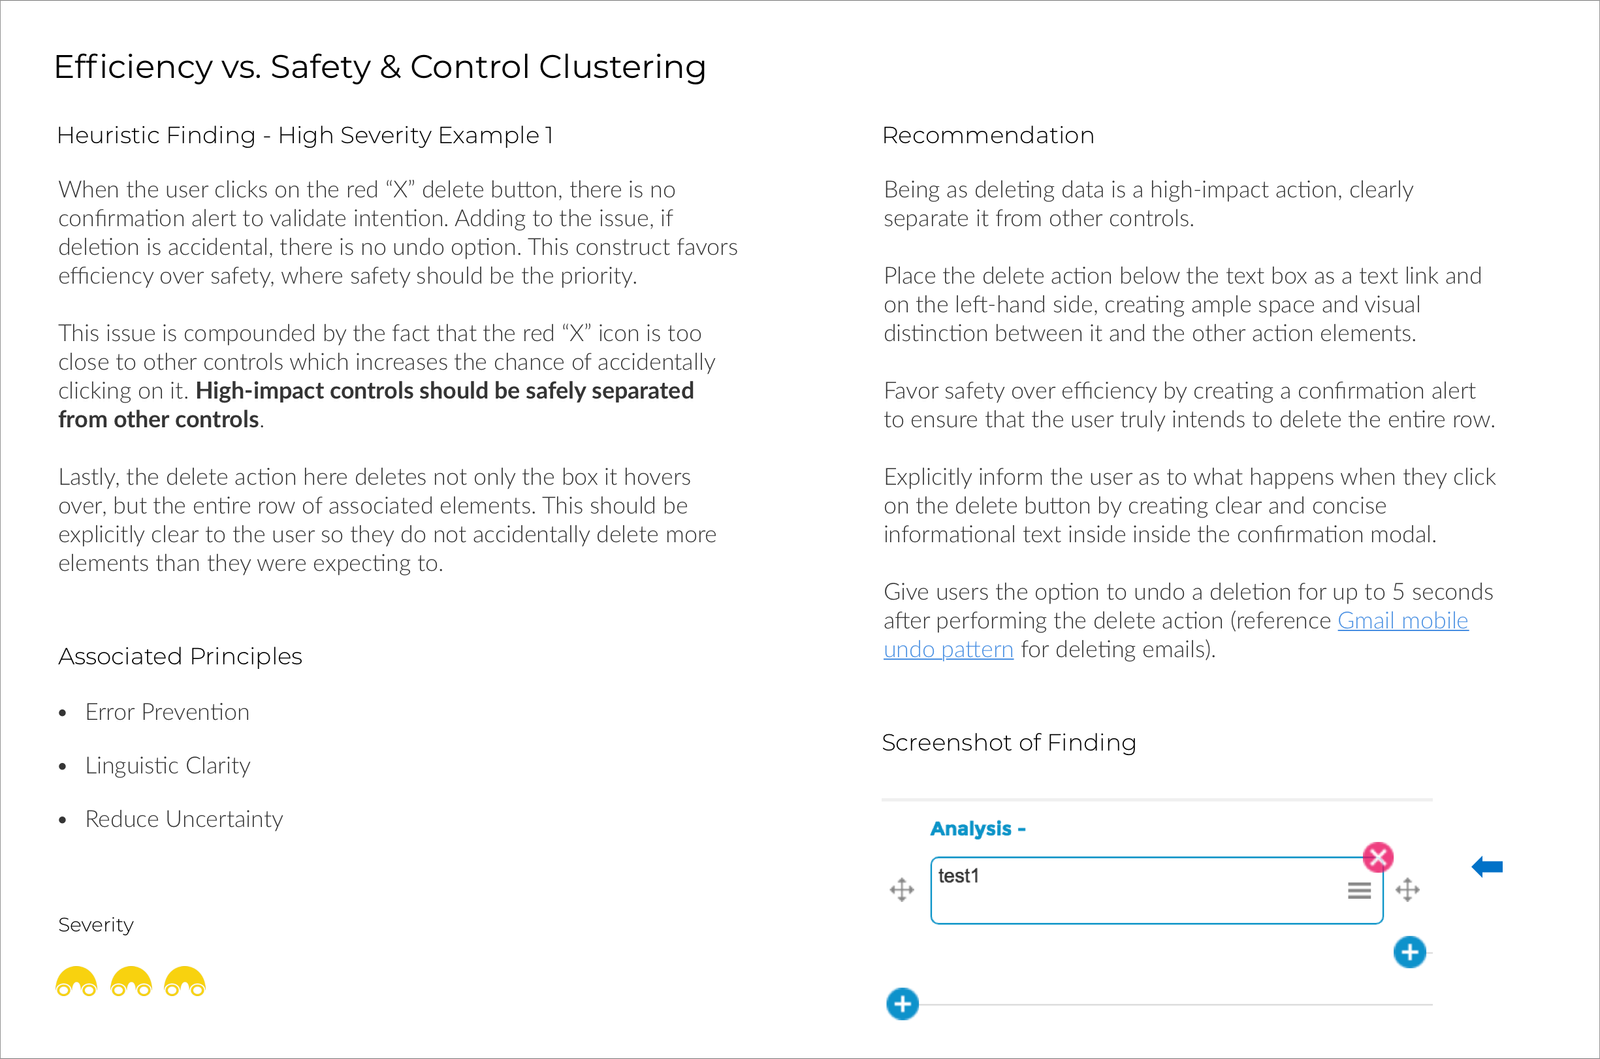Click the move handle right of text box
Screen dimensions: 1600x1059
pos(1408,890)
